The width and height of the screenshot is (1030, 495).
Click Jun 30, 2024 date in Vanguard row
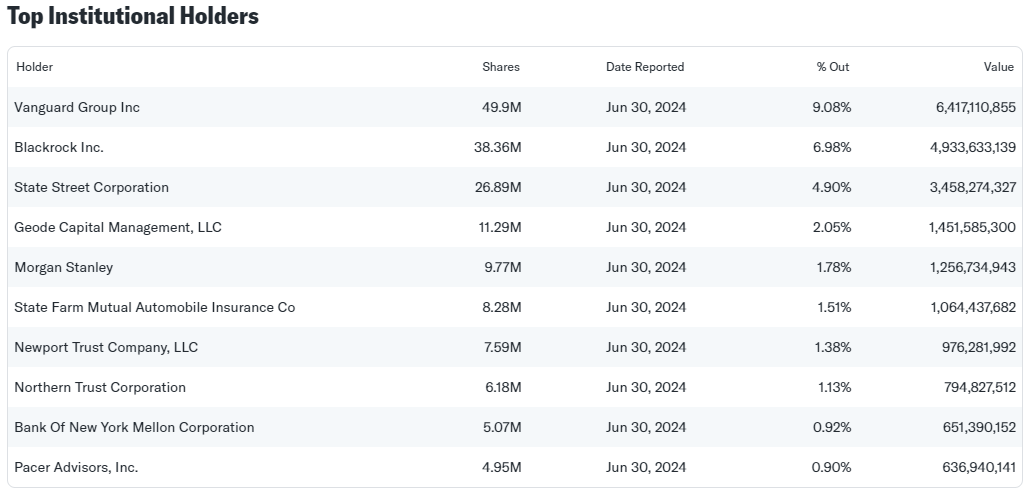pyautogui.click(x=646, y=107)
